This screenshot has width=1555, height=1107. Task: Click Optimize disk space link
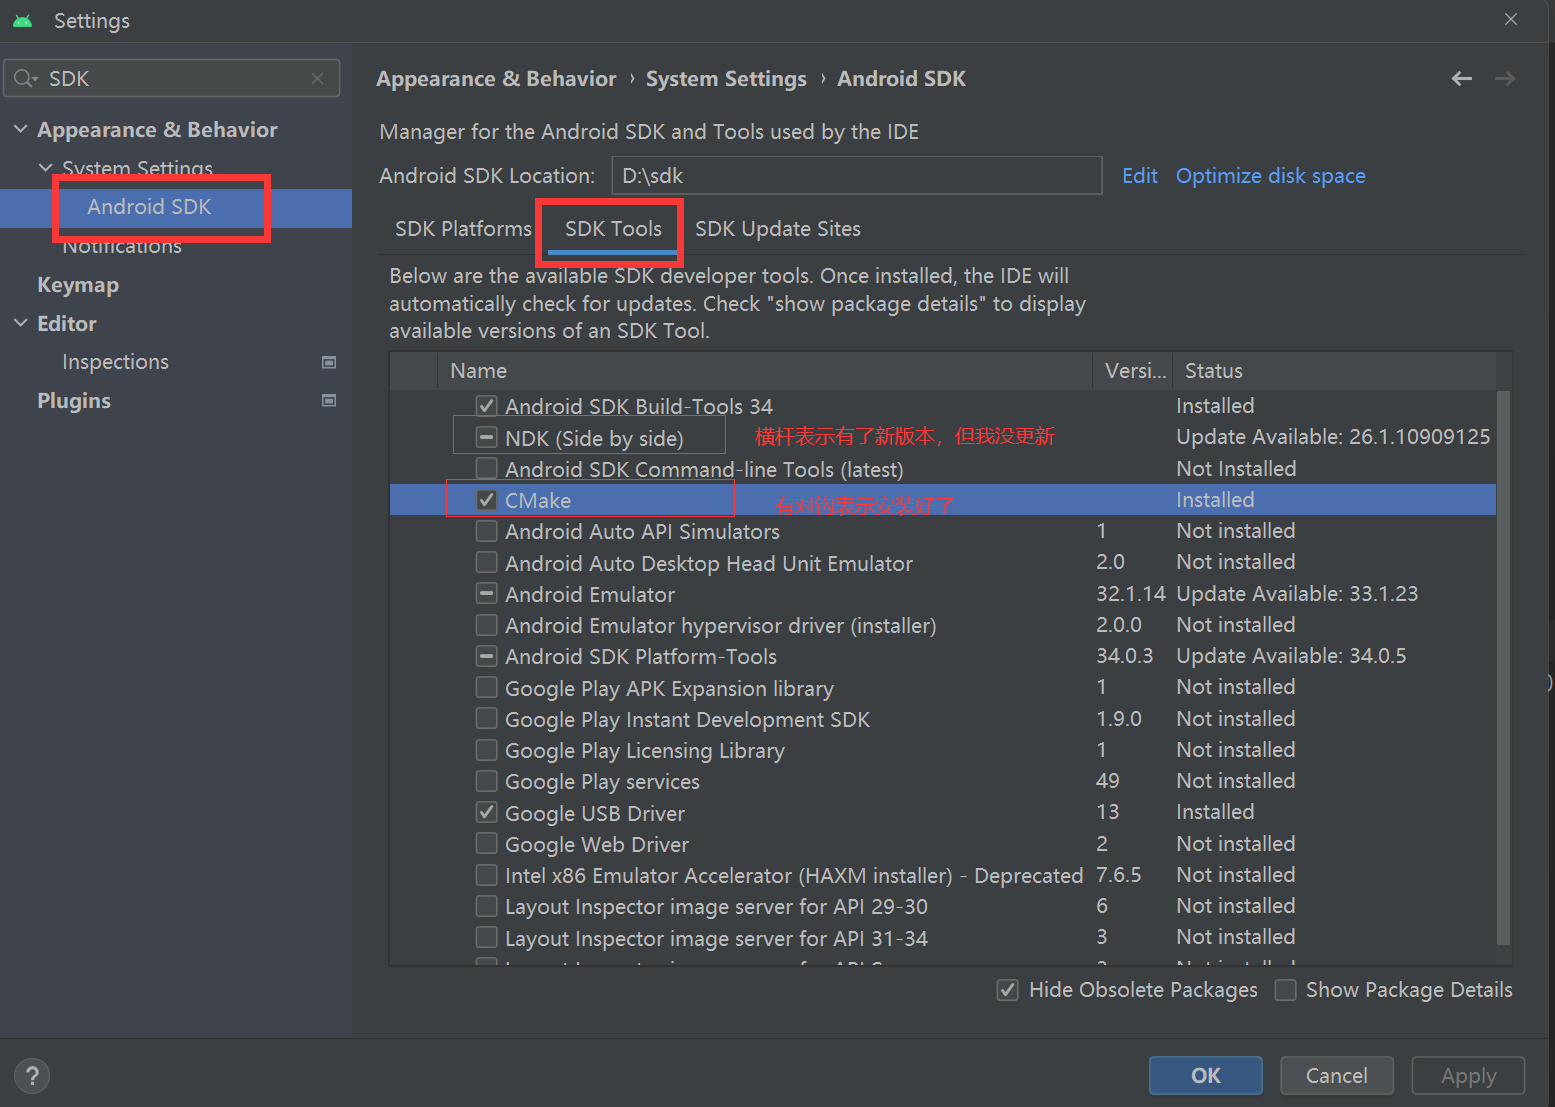1270,176
